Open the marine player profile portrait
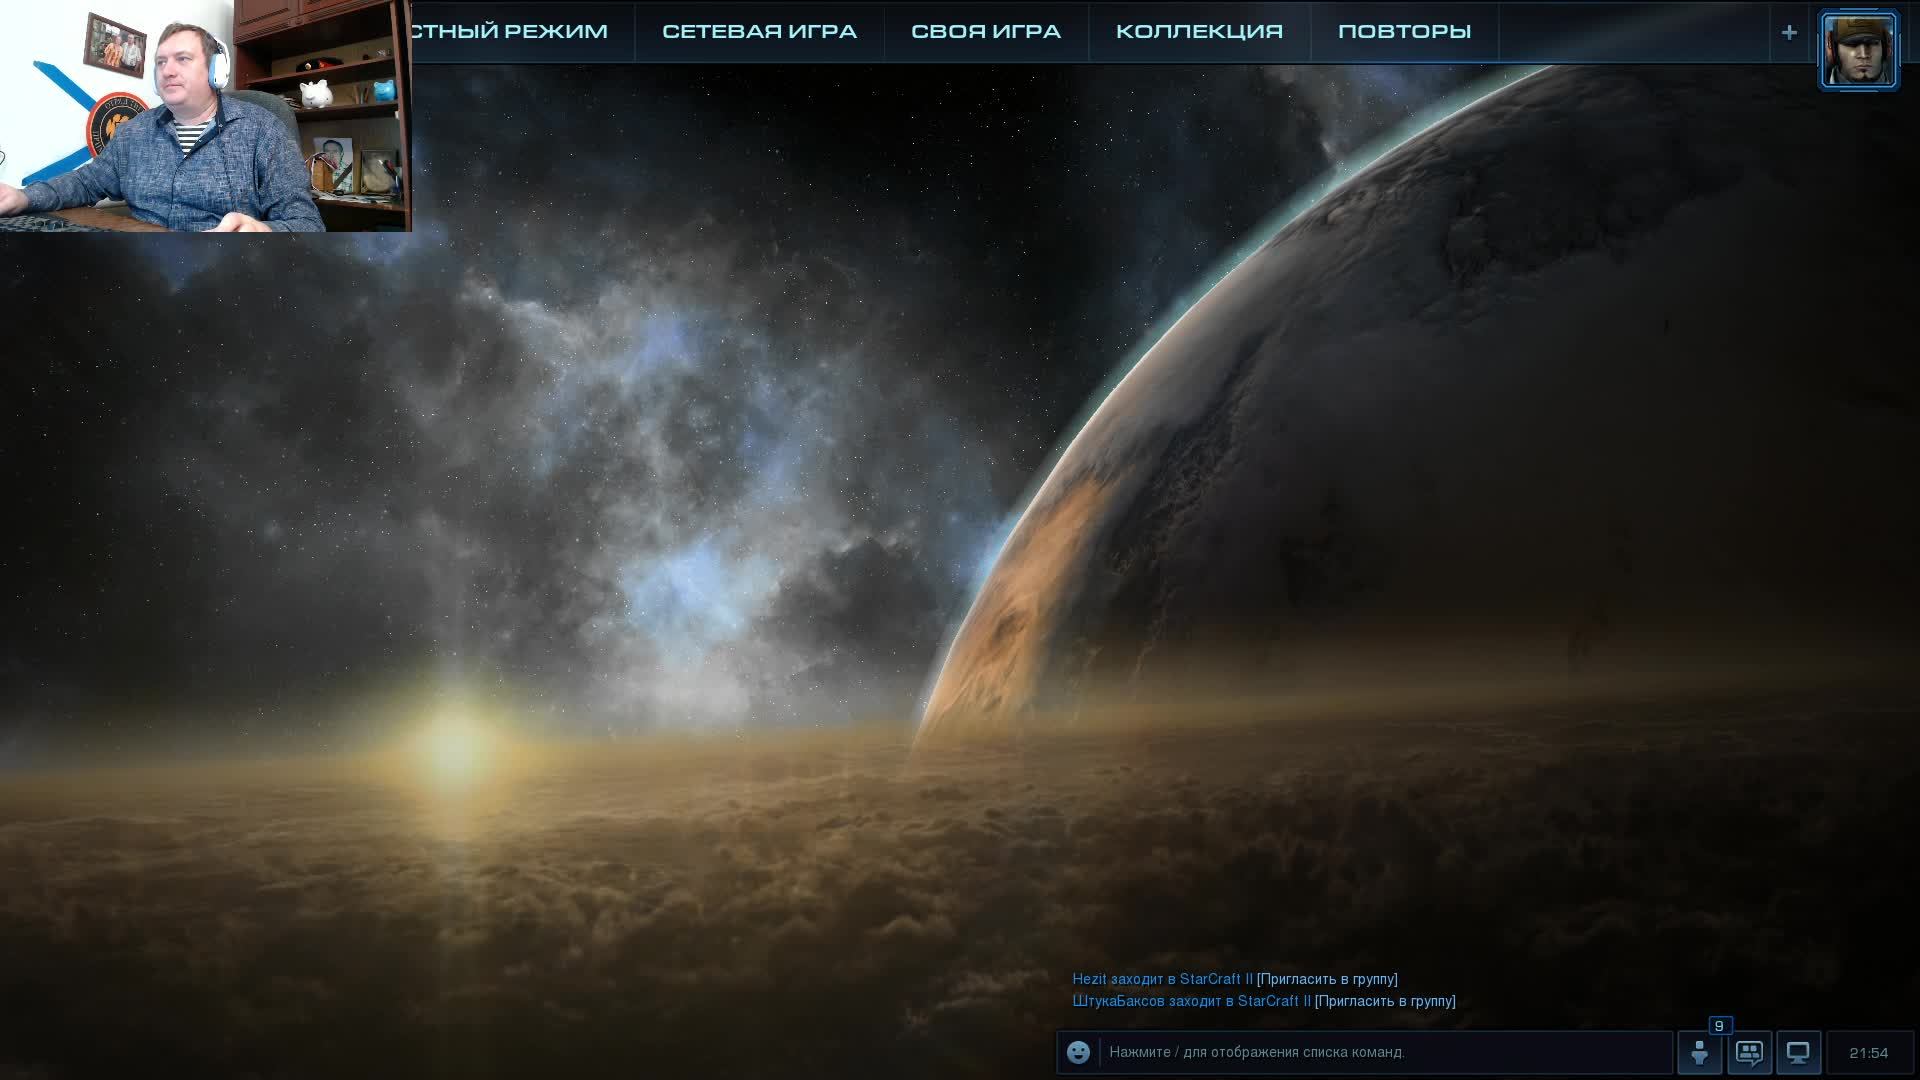Screen dimensions: 1920x1080 (x=1858, y=50)
